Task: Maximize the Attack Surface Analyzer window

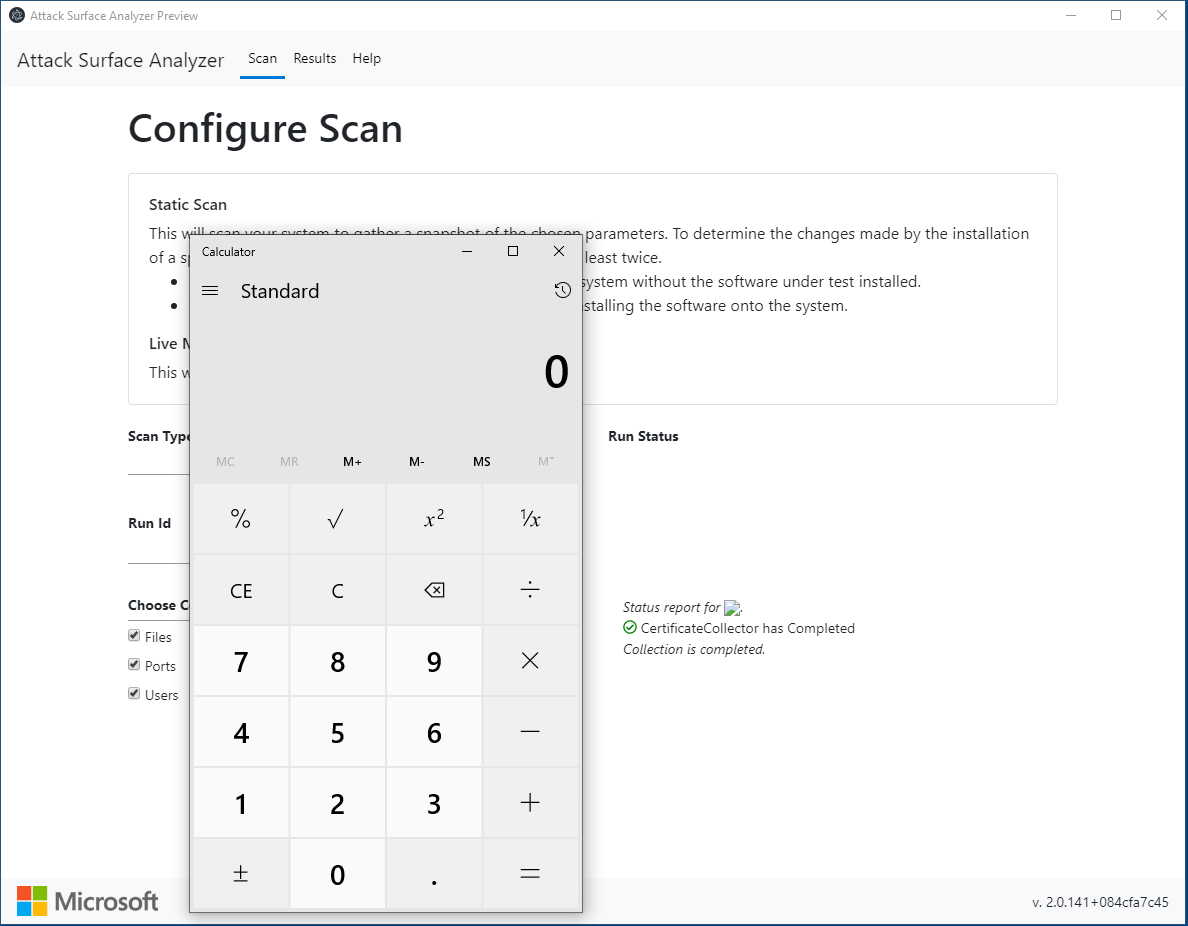Action: tap(1116, 15)
